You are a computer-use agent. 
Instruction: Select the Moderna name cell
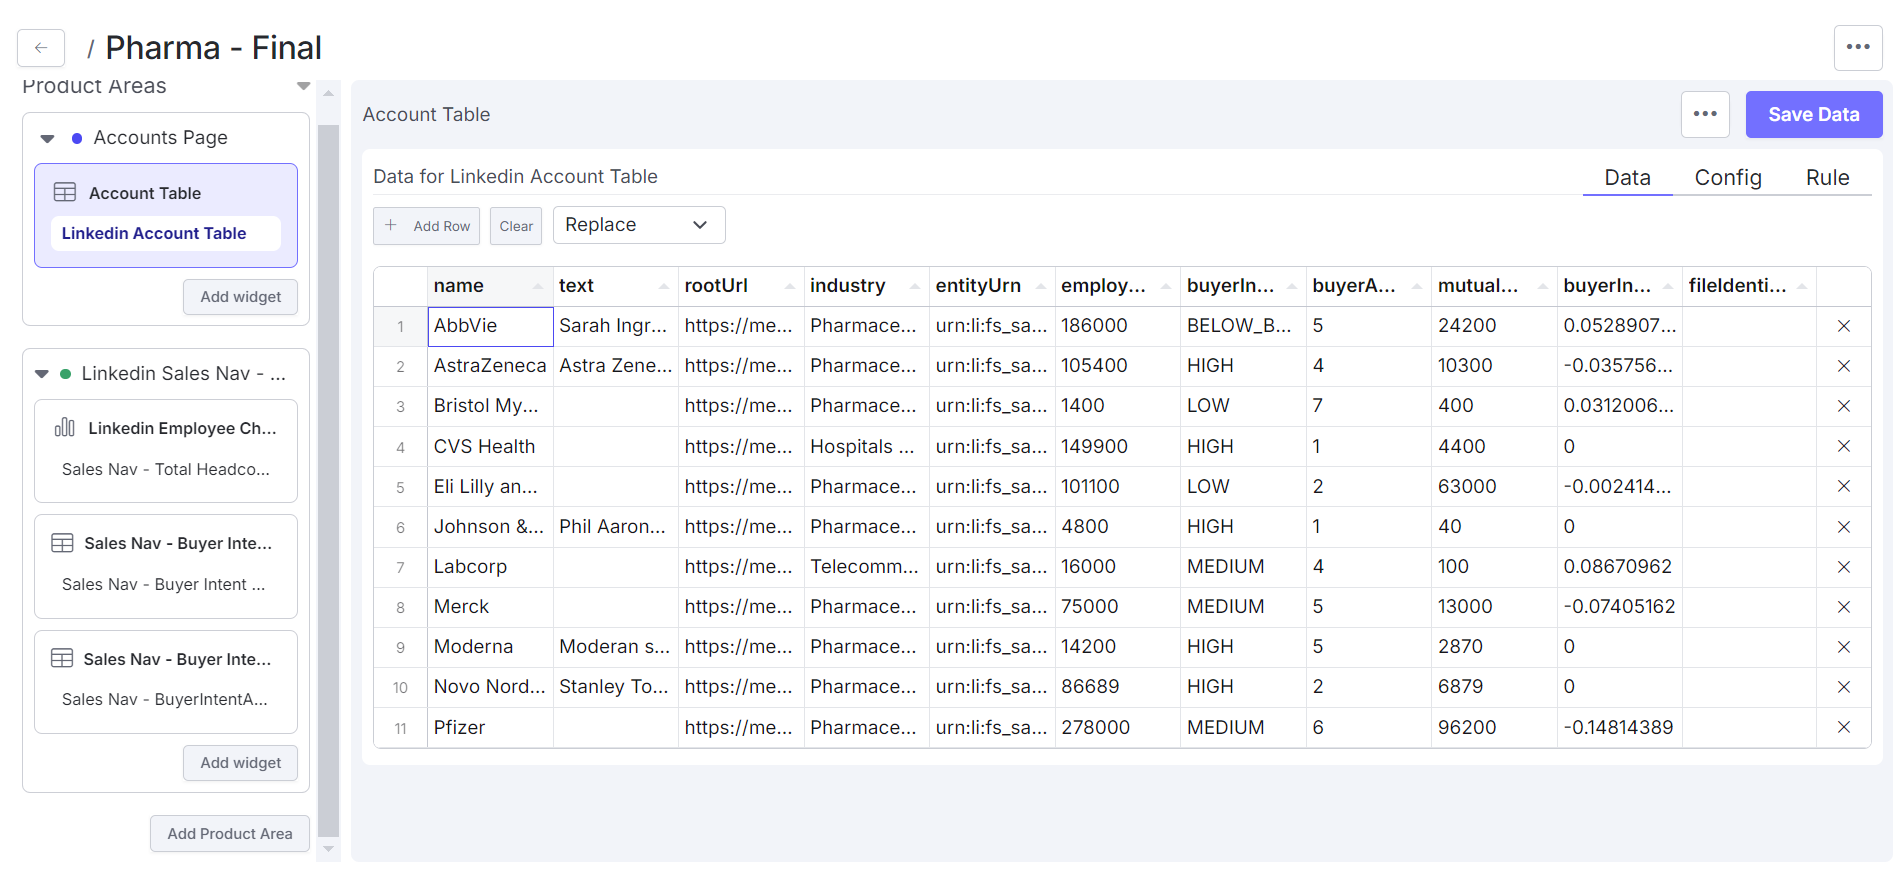[x=490, y=647]
